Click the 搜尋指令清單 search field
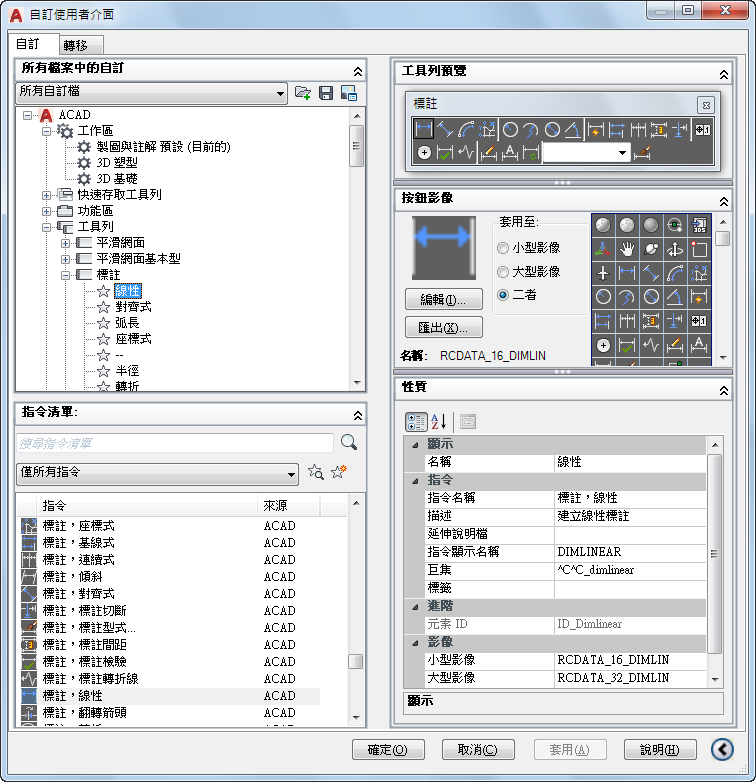The height and width of the screenshot is (782, 756). point(175,443)
